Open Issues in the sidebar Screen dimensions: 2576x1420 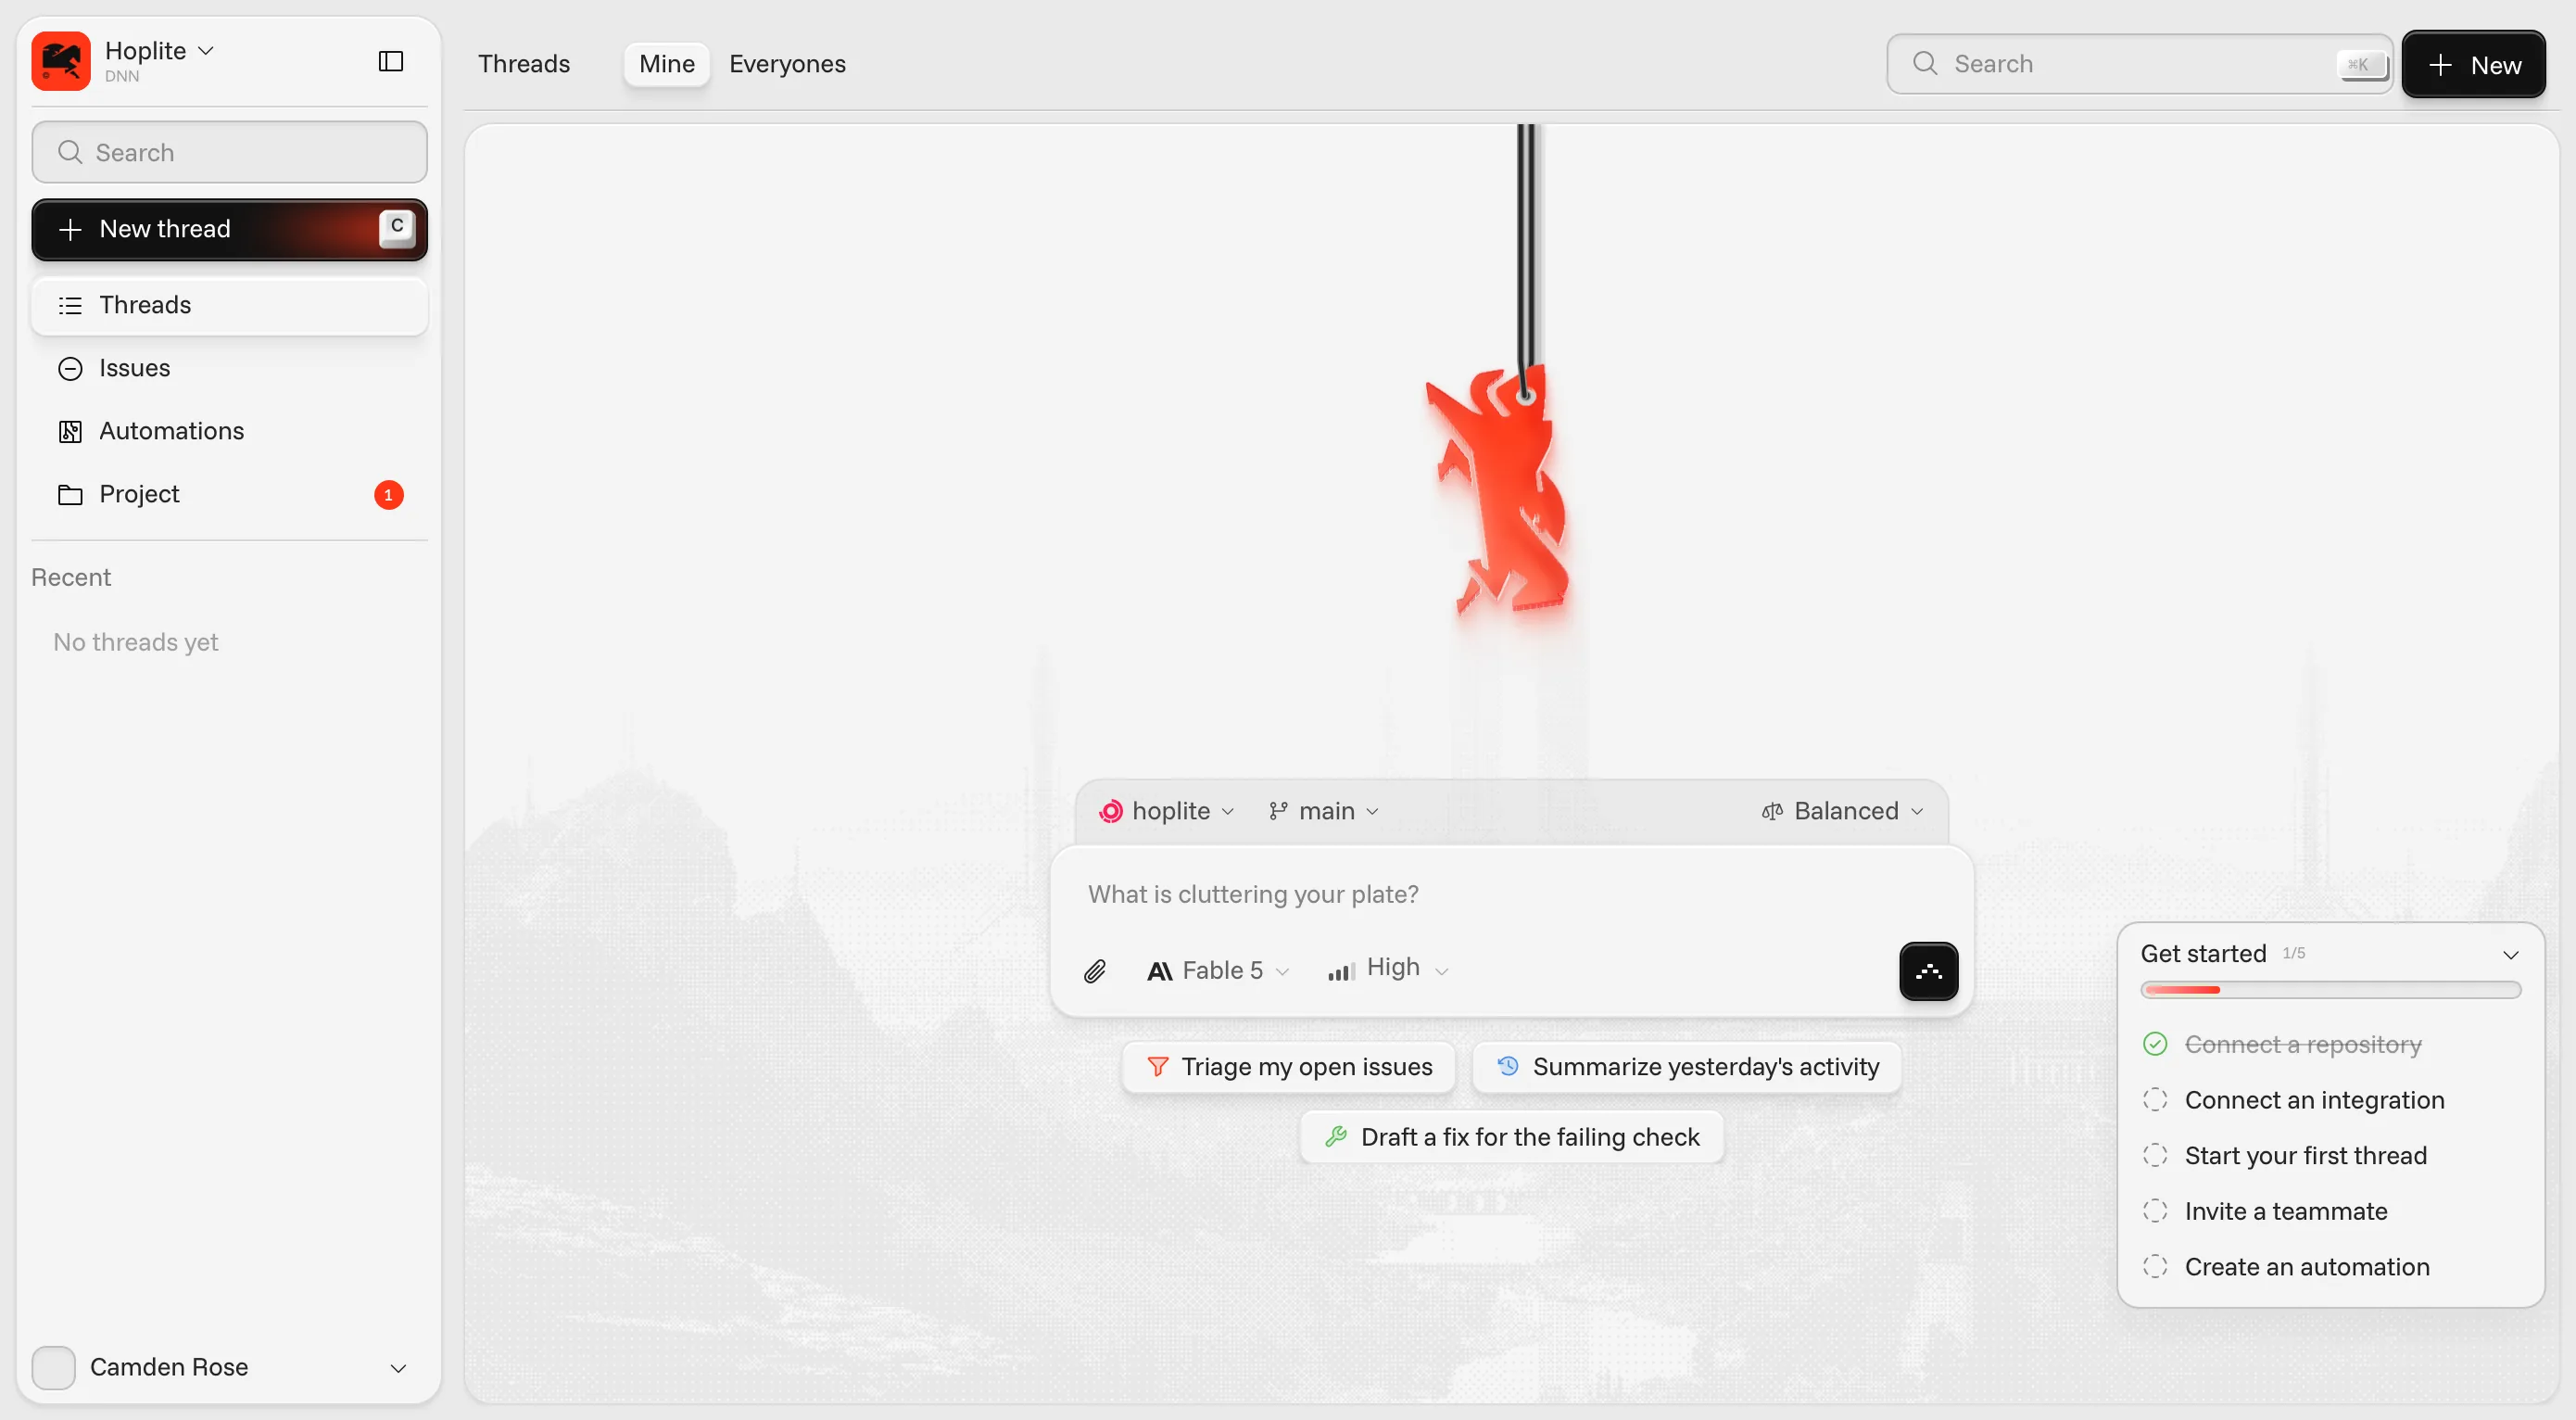(229, 368)
